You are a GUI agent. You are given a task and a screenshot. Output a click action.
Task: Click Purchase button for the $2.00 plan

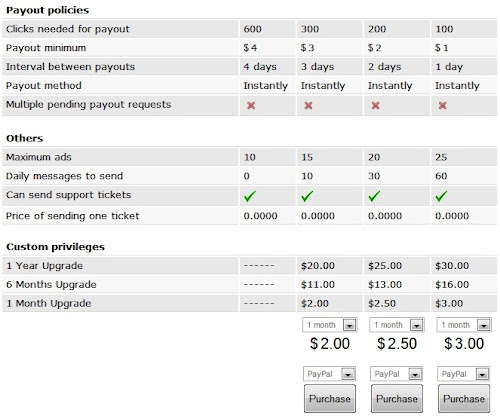(330, 399)
